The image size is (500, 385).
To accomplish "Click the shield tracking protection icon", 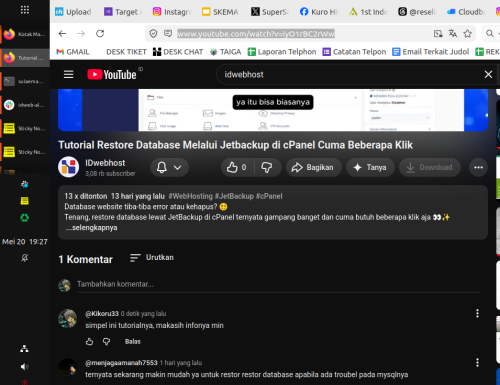I will click(153, 34).
